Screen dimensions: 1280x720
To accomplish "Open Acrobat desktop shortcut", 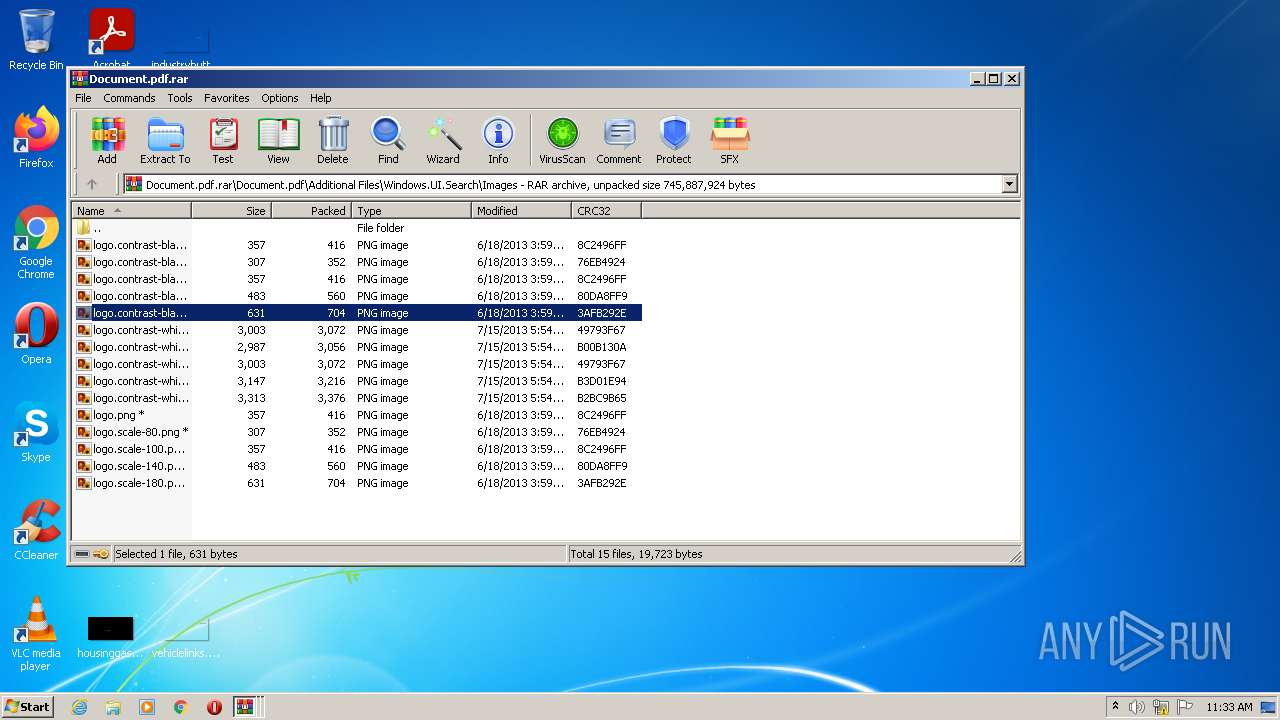I will pos(111,37).
